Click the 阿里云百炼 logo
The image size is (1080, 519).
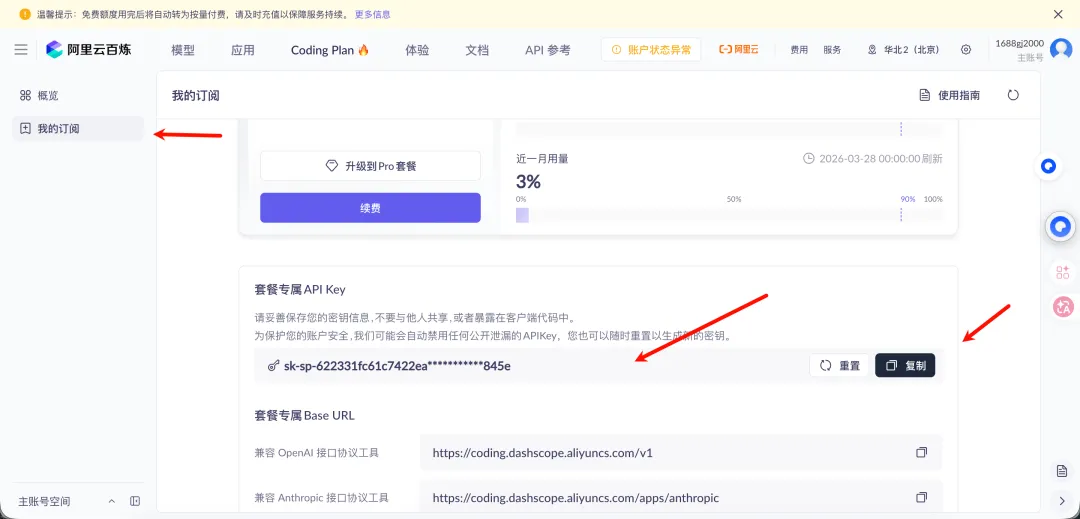click(x=88, y=50)
